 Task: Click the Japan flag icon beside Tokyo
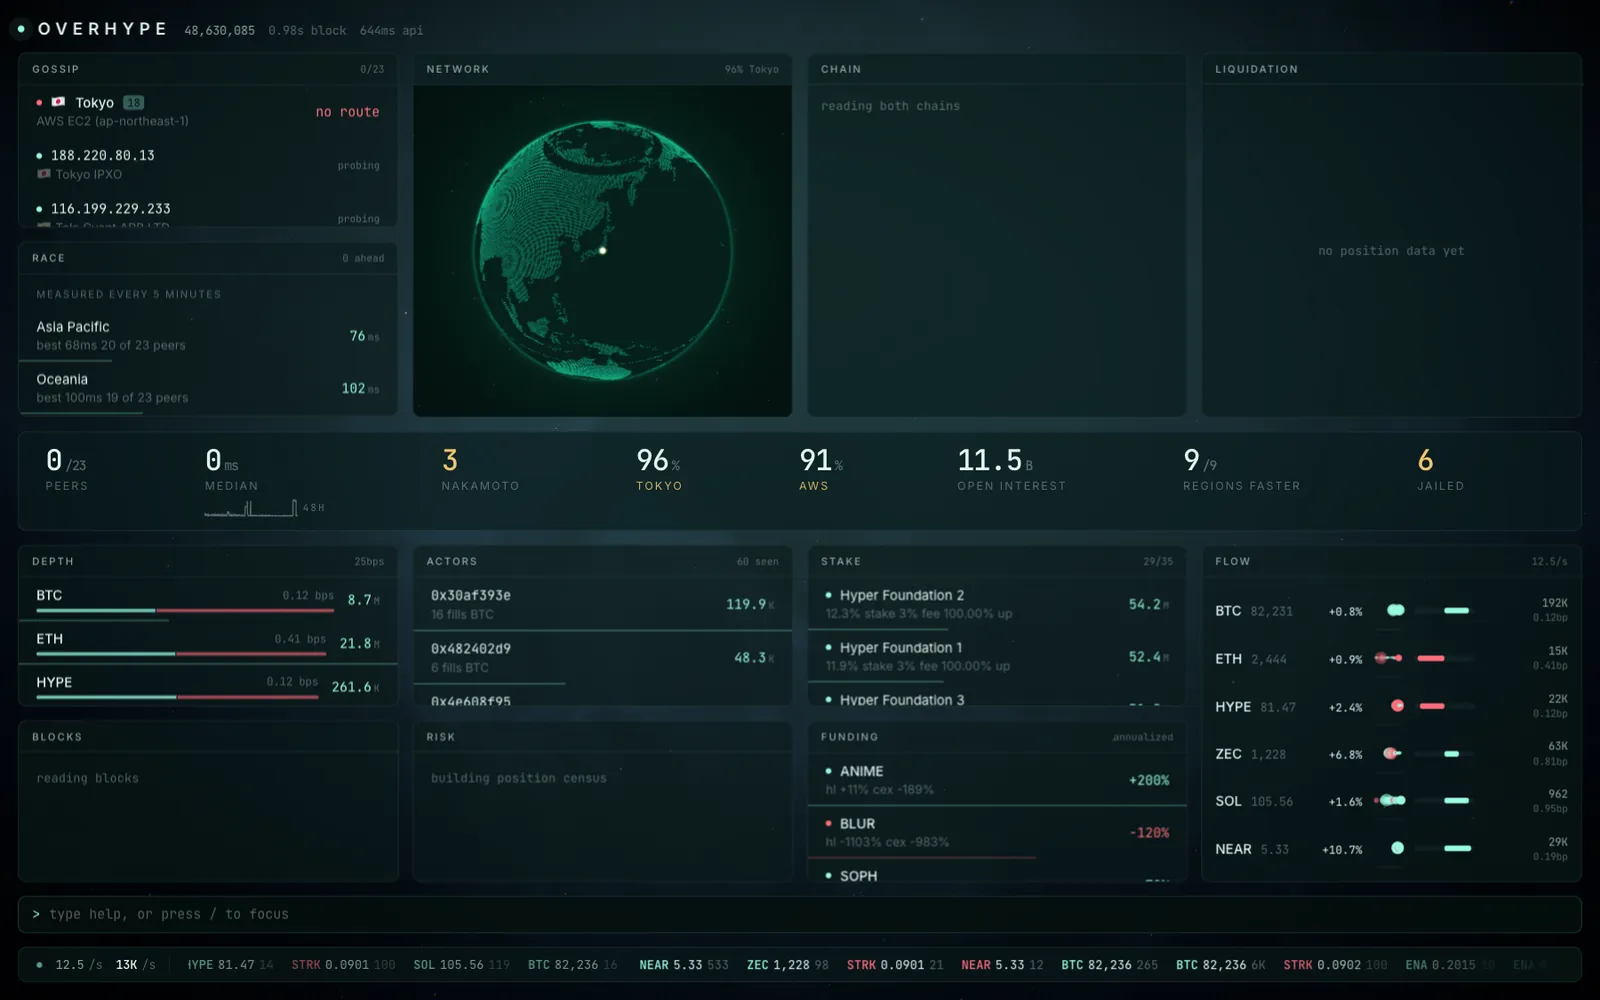(58, 102)
